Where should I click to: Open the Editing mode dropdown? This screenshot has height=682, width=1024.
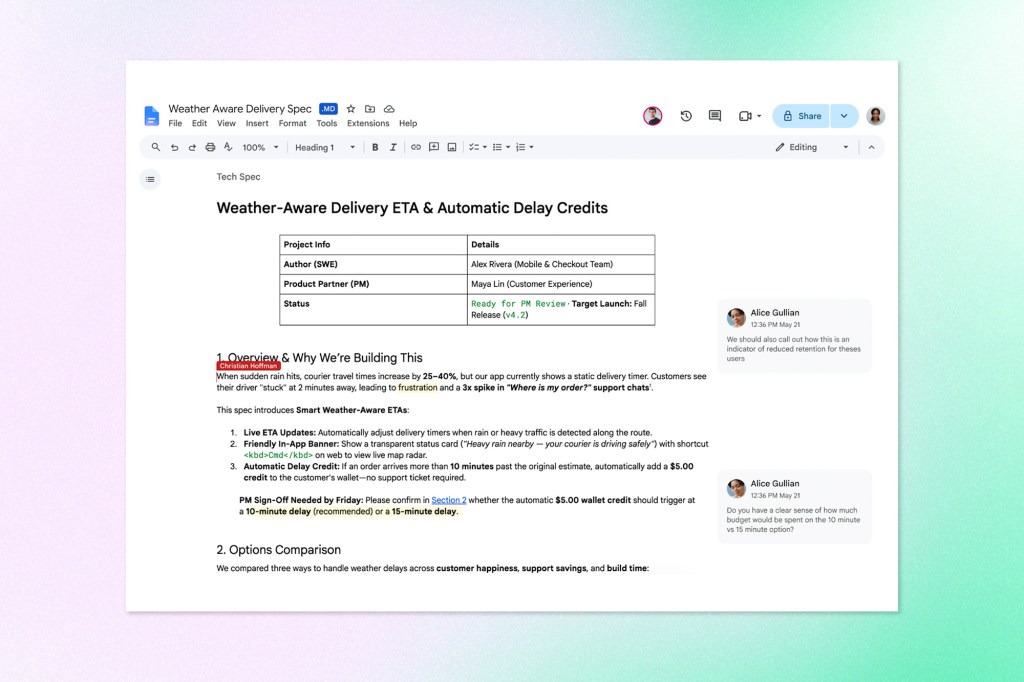tap(812, 147)
